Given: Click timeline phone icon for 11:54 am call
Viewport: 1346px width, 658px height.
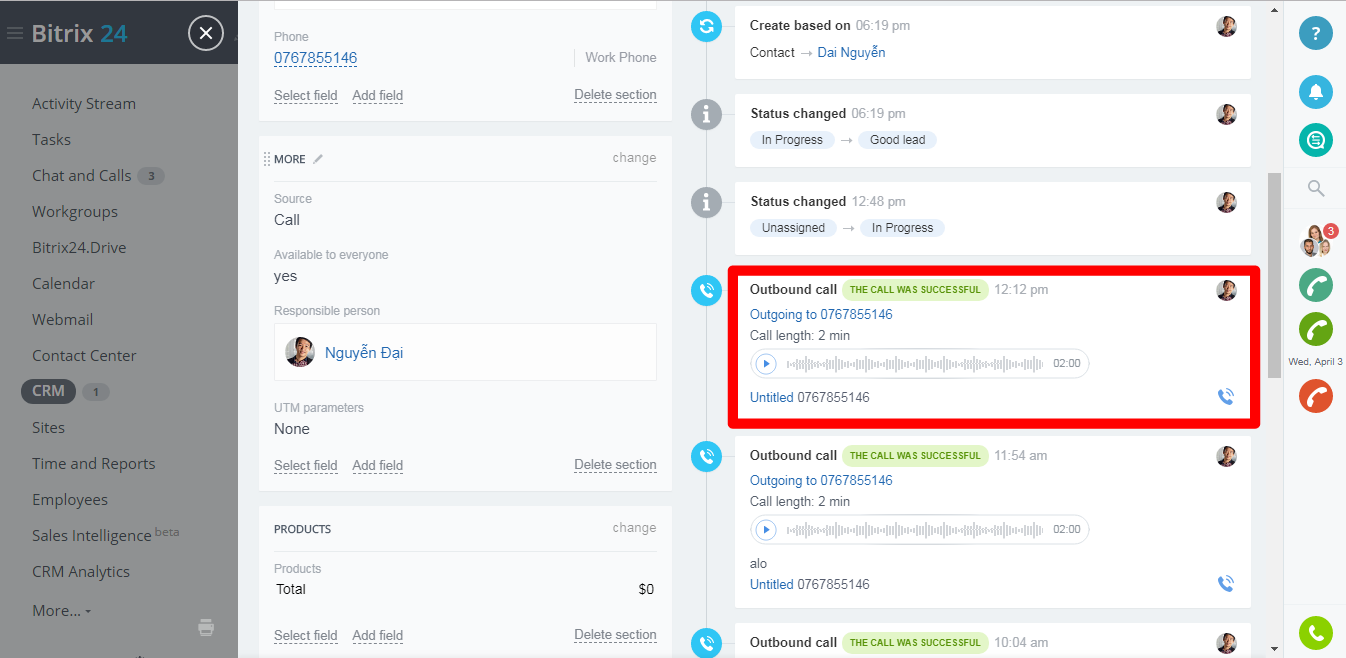Looking at the screenshot, I should pyautogui.click(x=706, y=456).
